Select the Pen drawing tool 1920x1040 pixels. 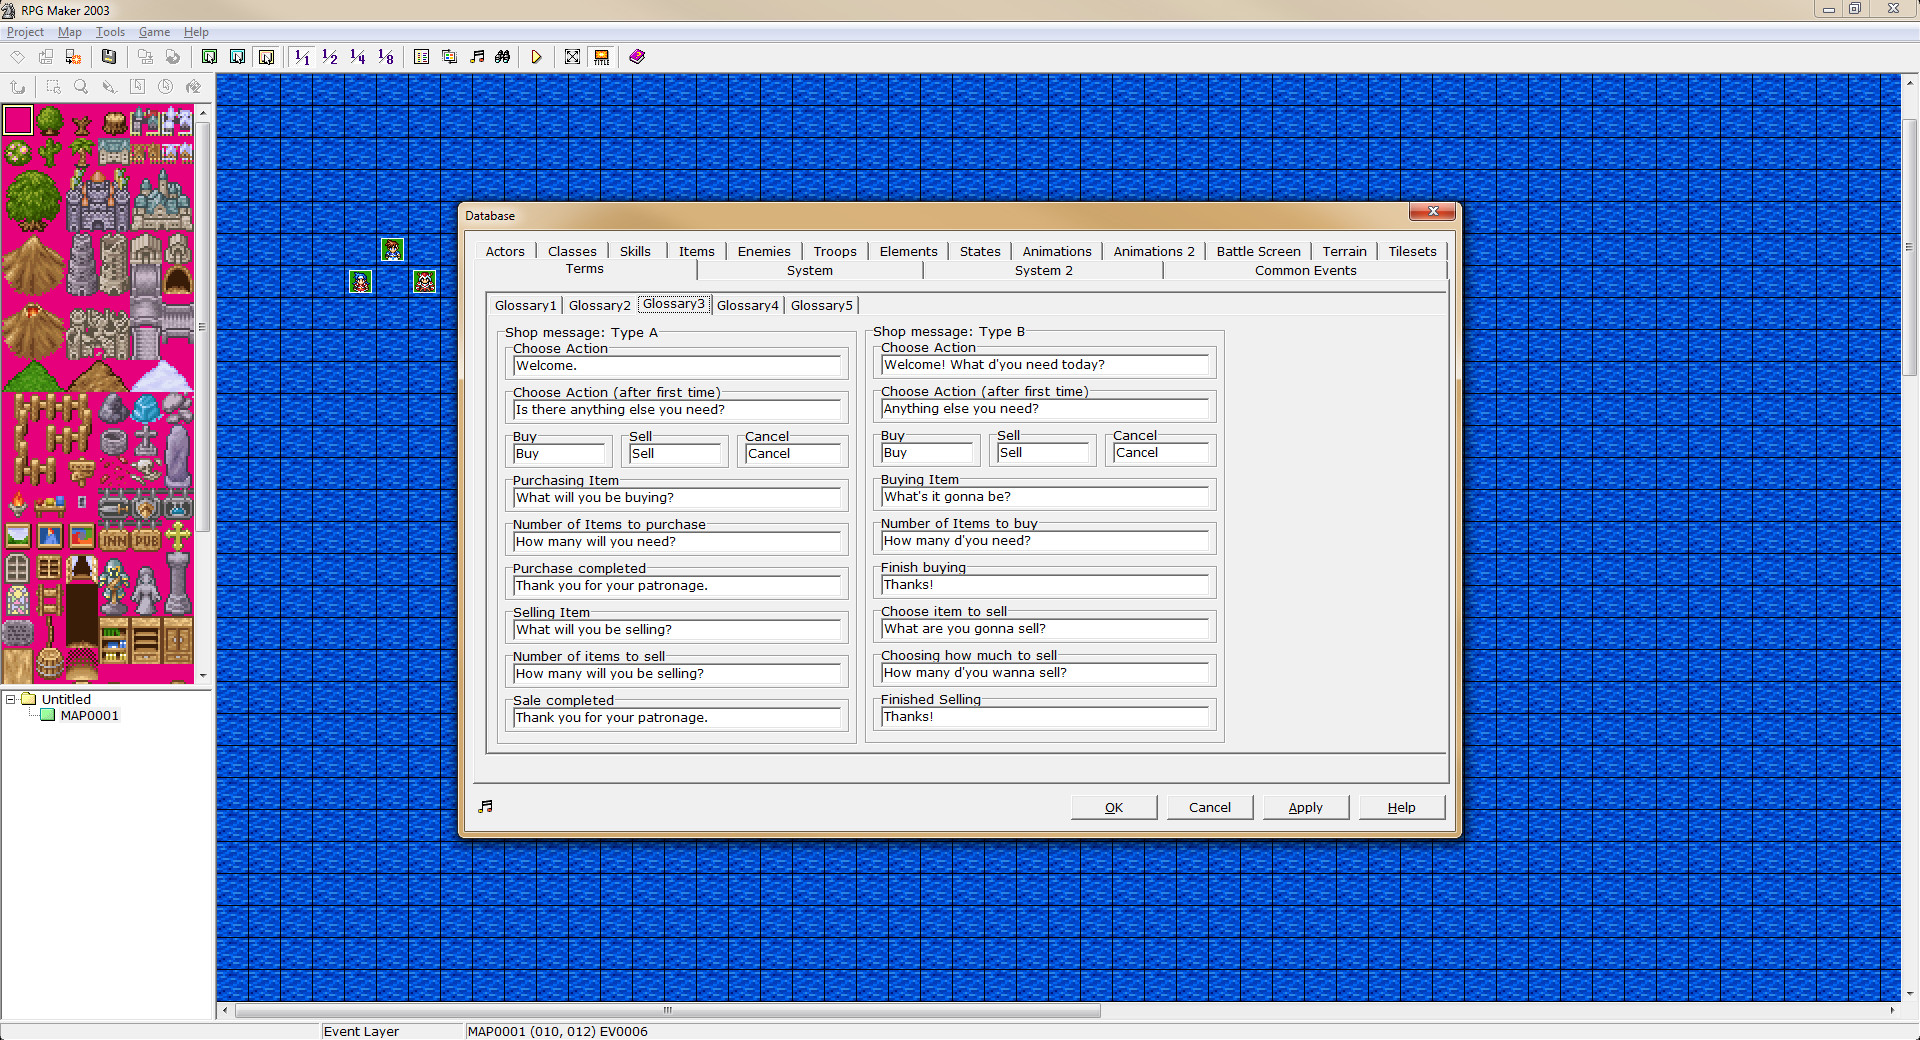[x=110, y=87]
